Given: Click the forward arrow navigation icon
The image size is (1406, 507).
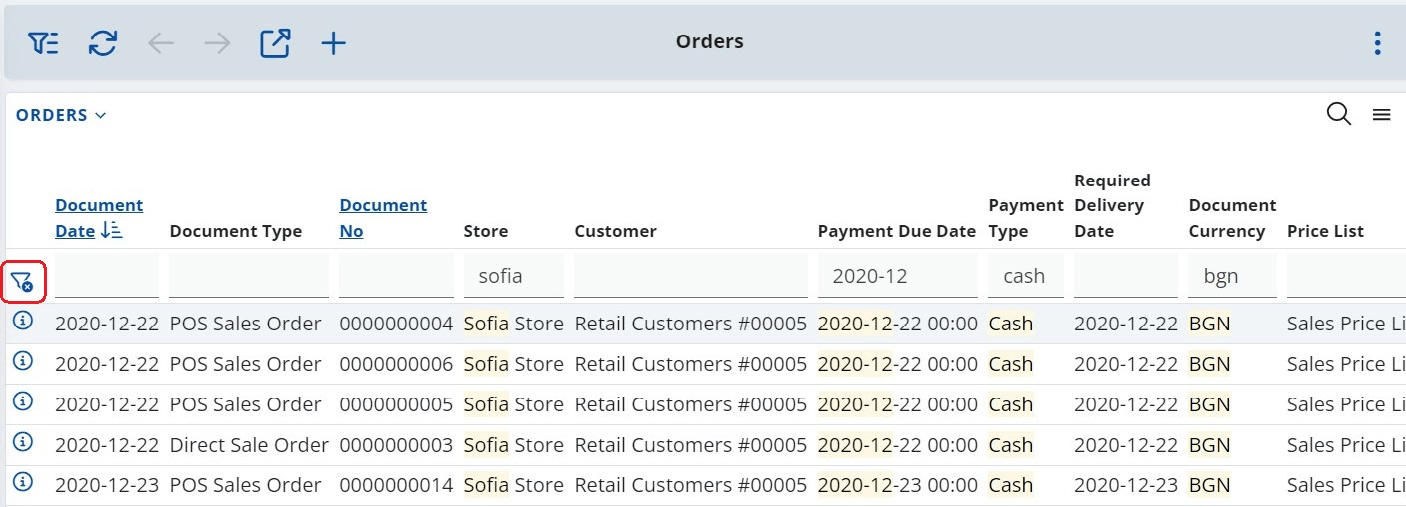Looking at the screenshot, I should point(217,43).
